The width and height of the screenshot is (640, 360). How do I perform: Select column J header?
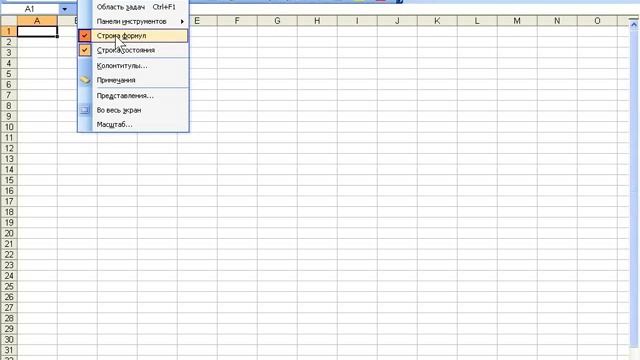(397, 21)
